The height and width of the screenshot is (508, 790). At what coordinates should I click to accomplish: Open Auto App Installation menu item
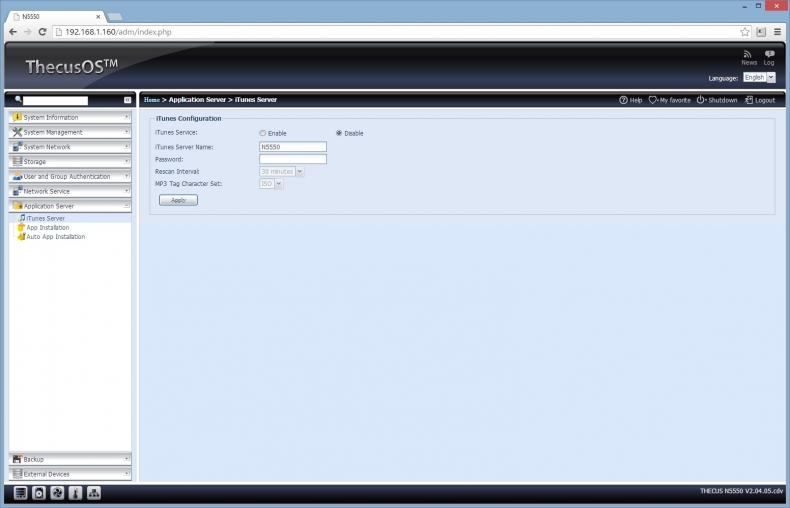tap(55, 237)
